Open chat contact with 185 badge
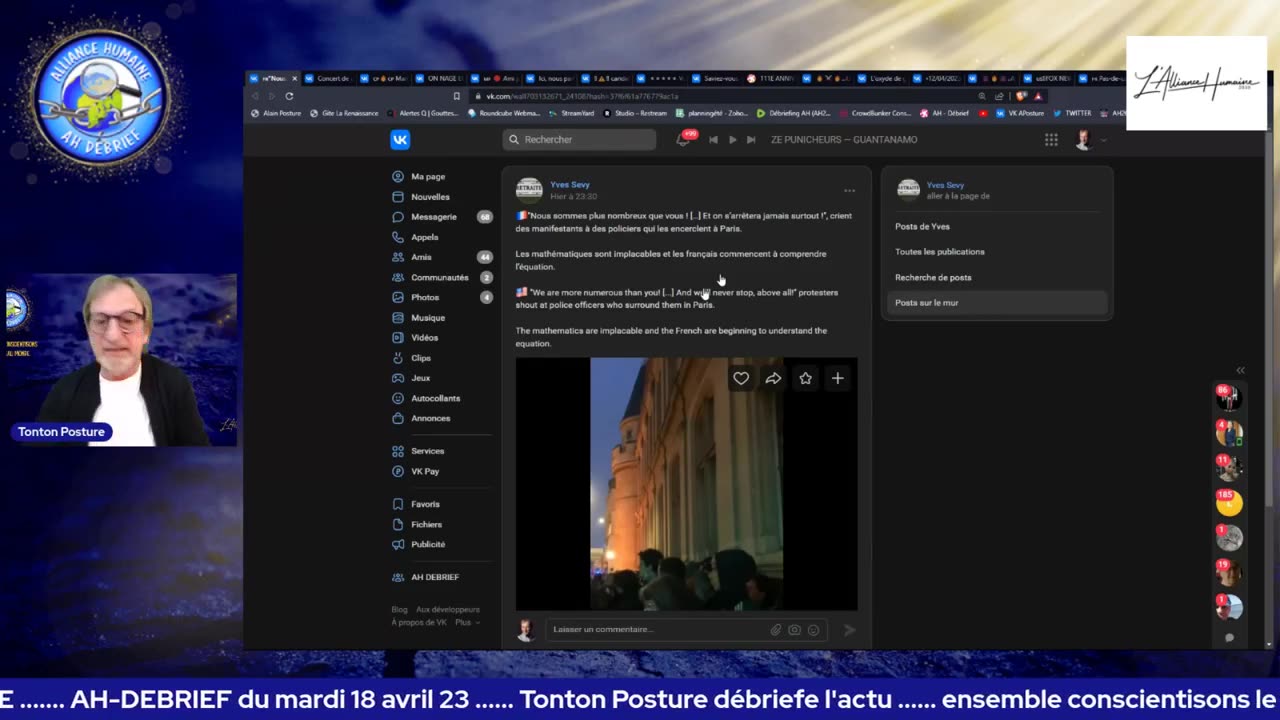The image size is (1280, 720). click(1229, 502)
